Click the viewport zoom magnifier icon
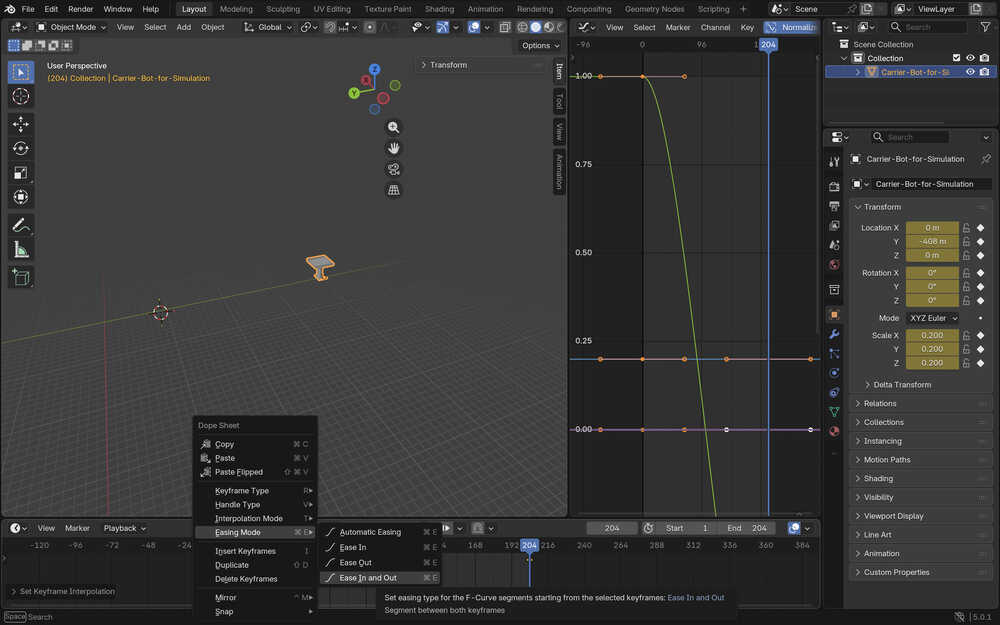Screen dimensions: 1000x625 point(394,127)
